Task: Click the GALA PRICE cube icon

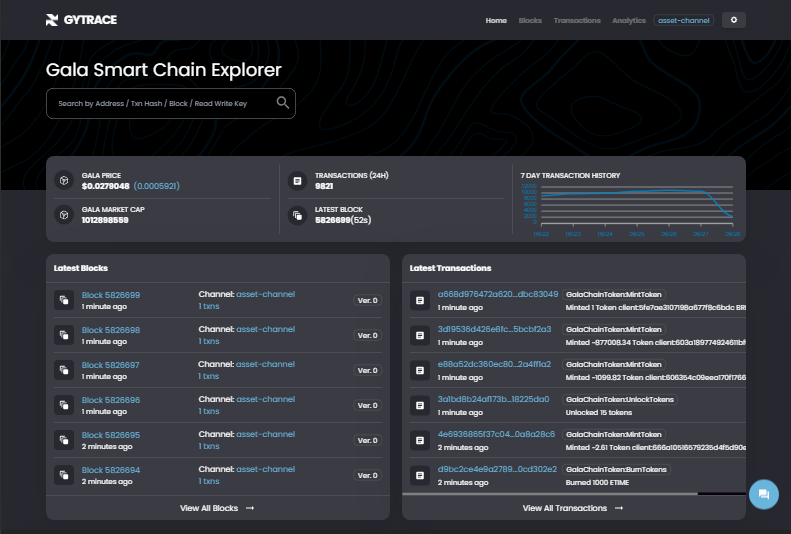Action: tap(64, 181)
